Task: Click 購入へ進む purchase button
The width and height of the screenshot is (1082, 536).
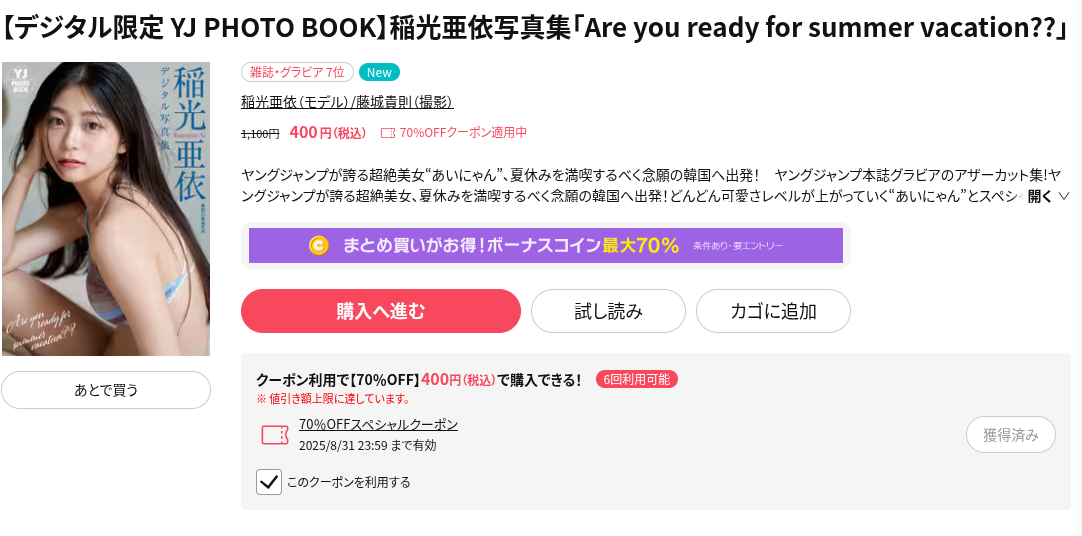Action: click(381, 311)
